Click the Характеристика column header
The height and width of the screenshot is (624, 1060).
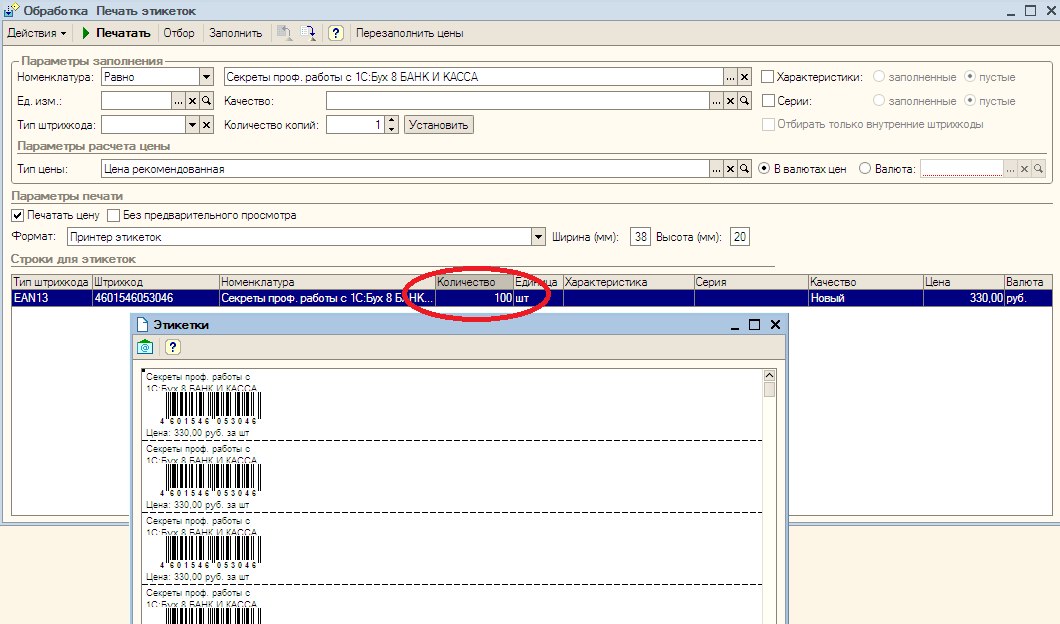click(629, 282)
